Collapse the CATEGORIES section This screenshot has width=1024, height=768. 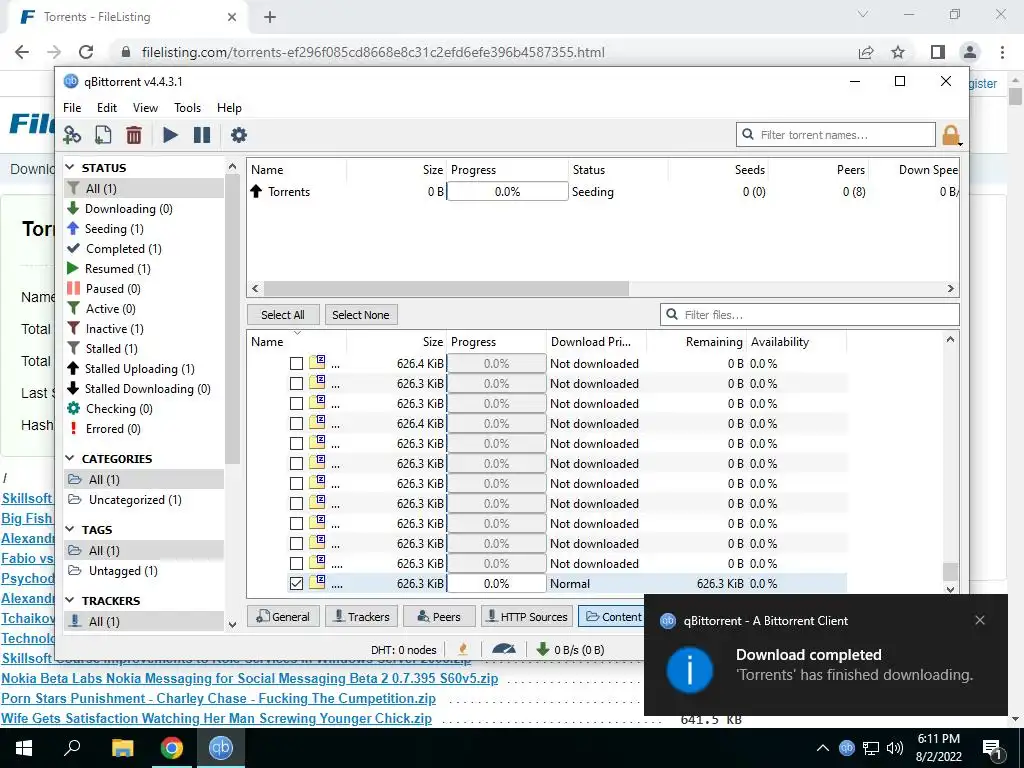[x=71, y=458]
